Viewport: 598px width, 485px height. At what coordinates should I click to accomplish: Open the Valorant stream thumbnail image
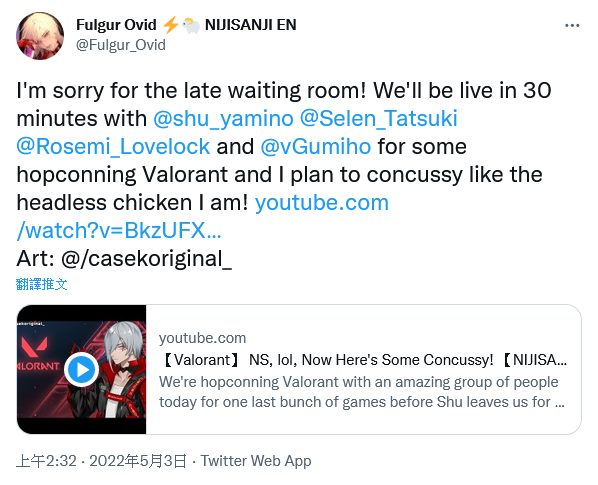pos(82,369)
